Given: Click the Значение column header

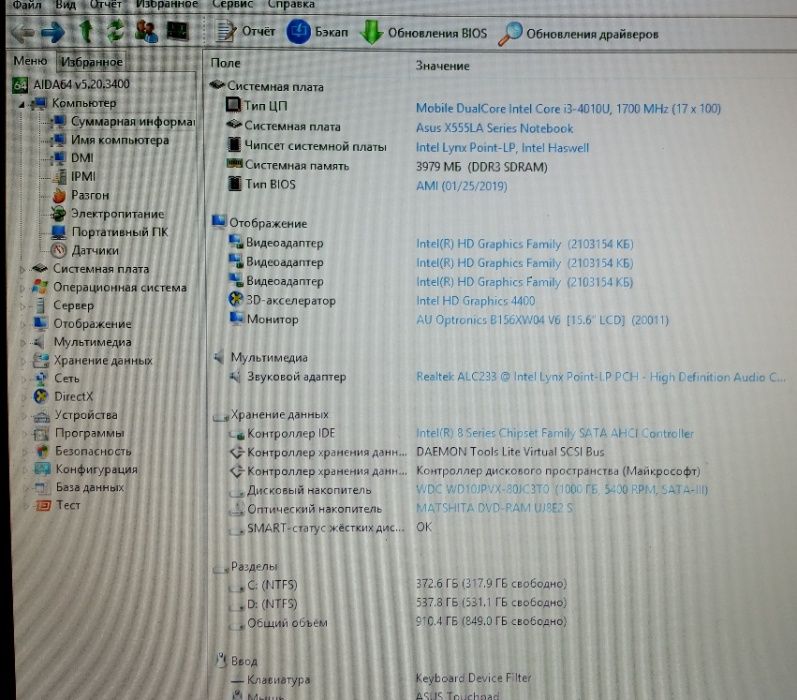Looking at the screenshot, I should coord(443,66).
